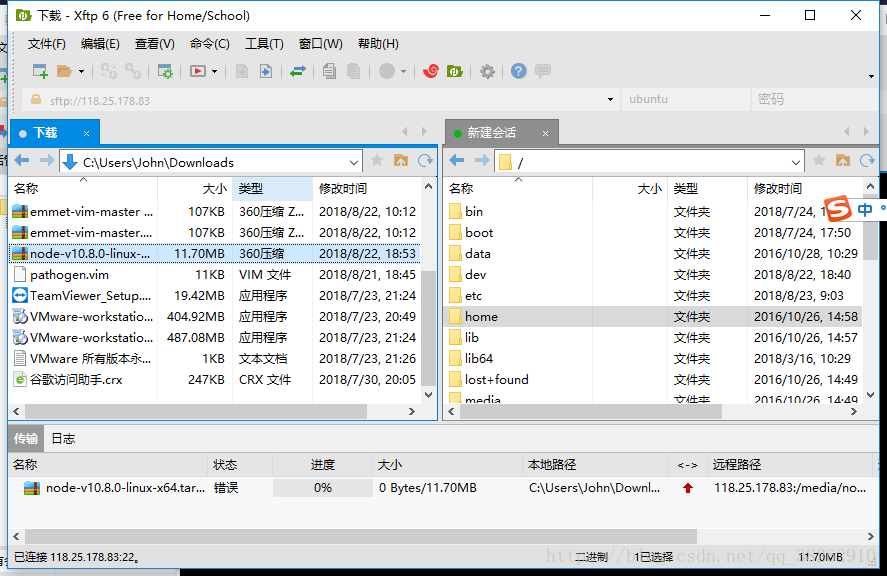887x576 pixels.
Task: Select the lost+found remote folder
Action: 653,379
